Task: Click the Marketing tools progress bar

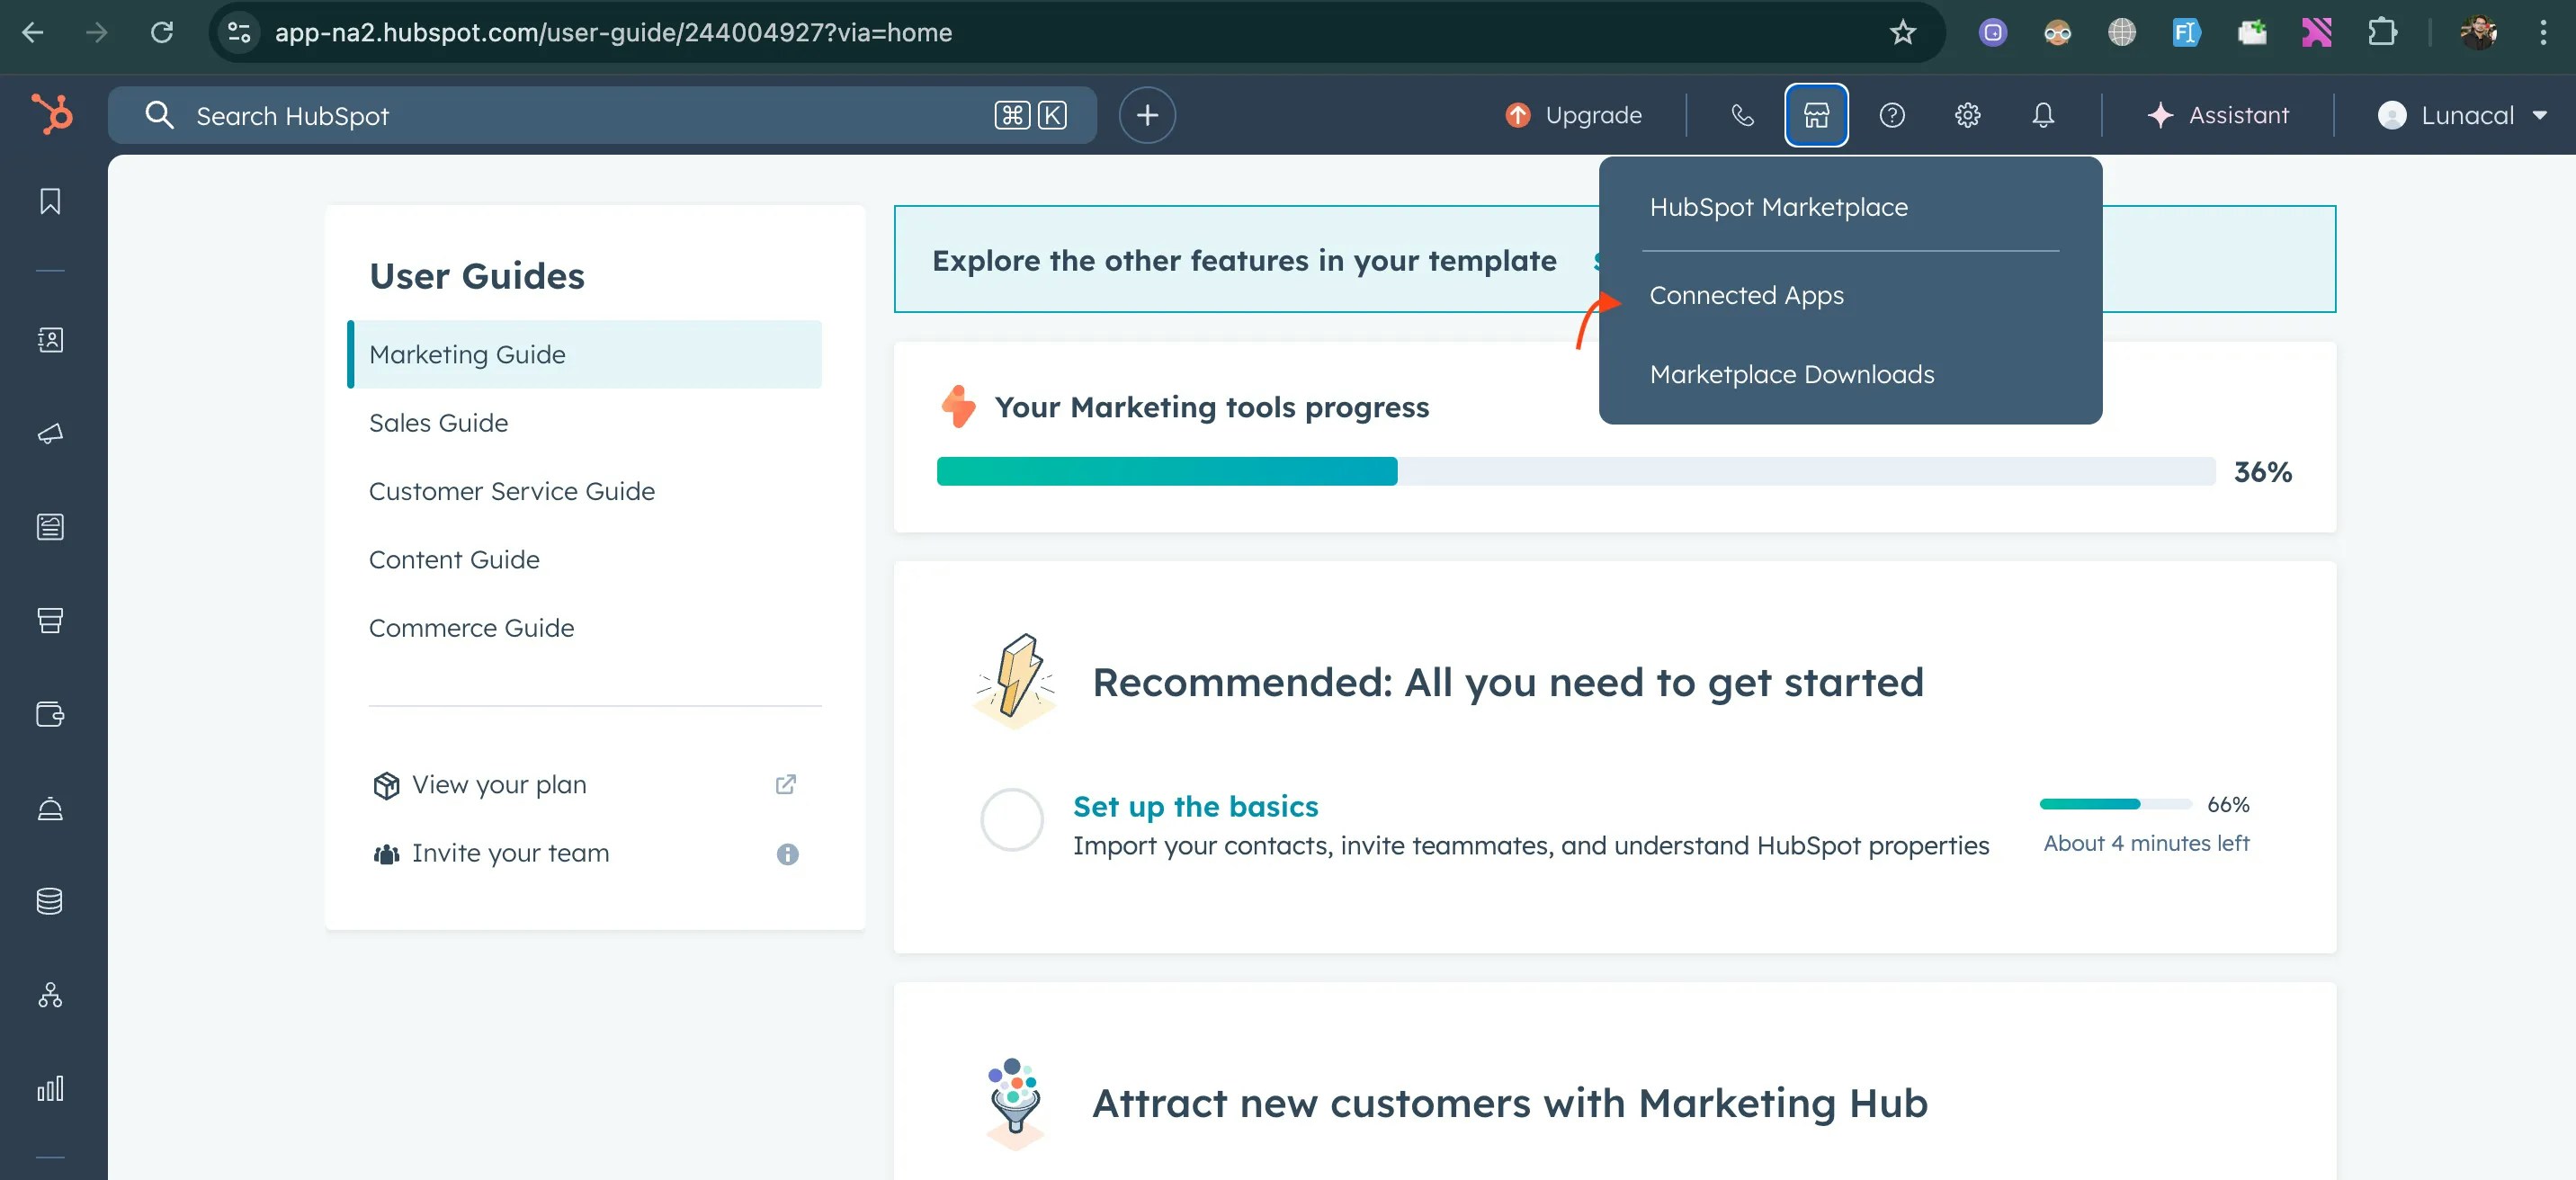Action: pyautogui.click(x=1575, y=471)
